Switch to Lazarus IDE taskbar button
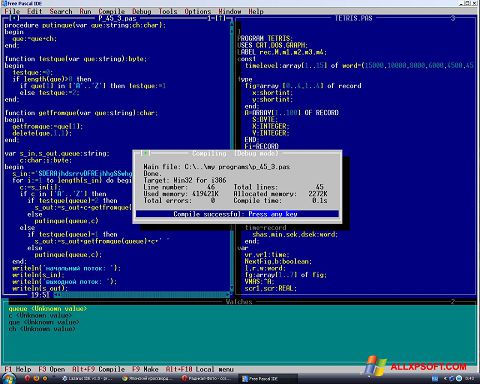 tap(88, 379)
